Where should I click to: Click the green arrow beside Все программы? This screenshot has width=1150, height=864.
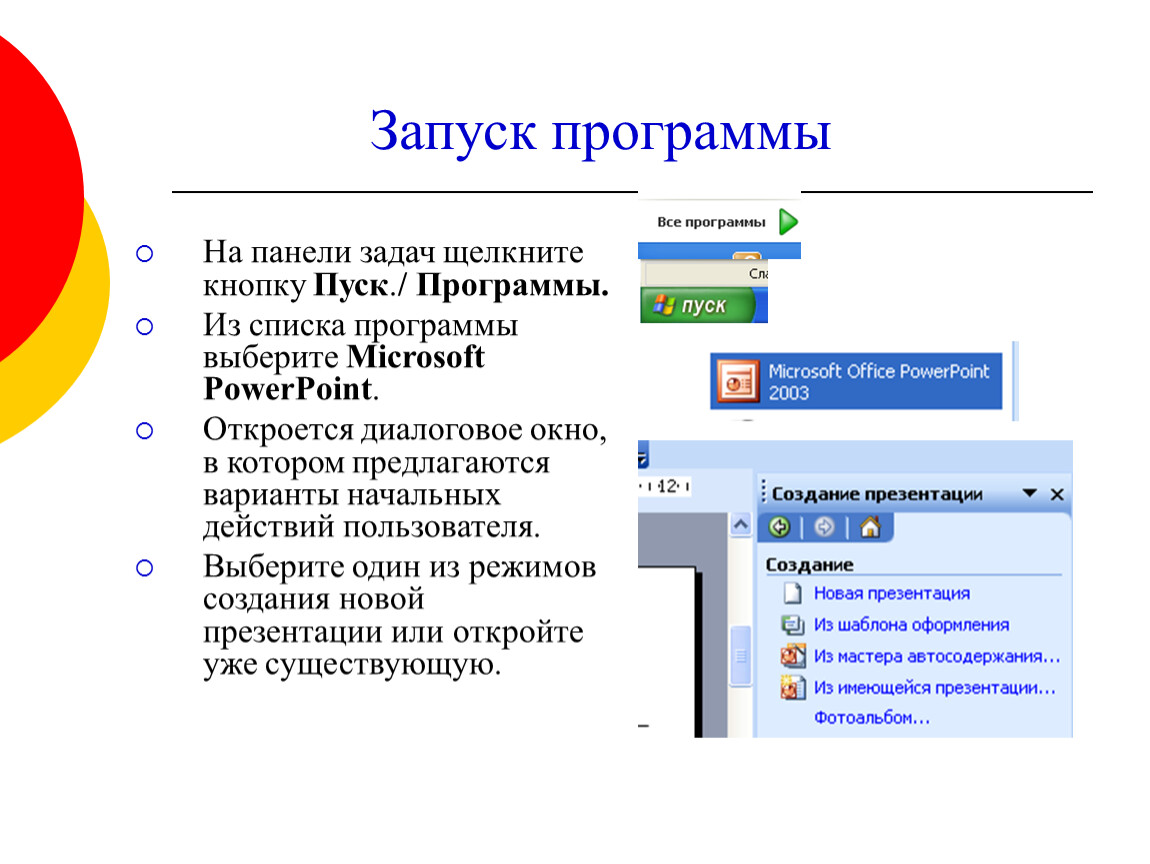coord(788,222)
